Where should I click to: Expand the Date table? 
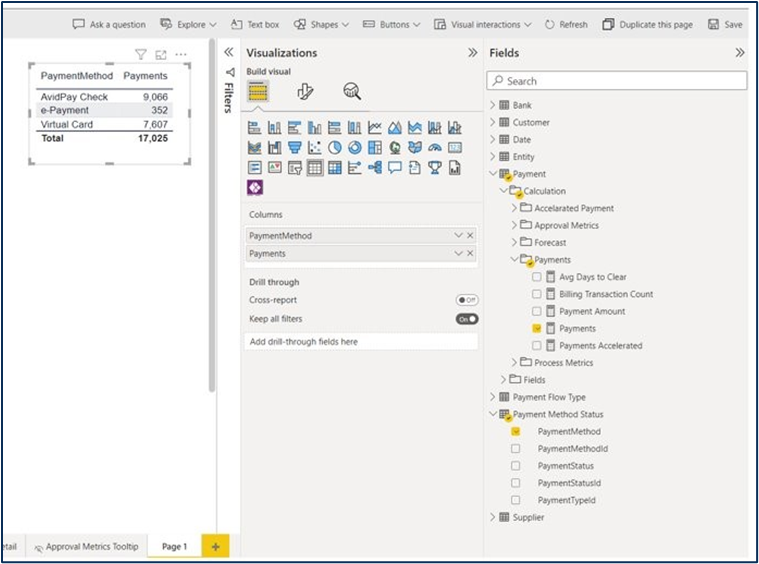(492, 139)
